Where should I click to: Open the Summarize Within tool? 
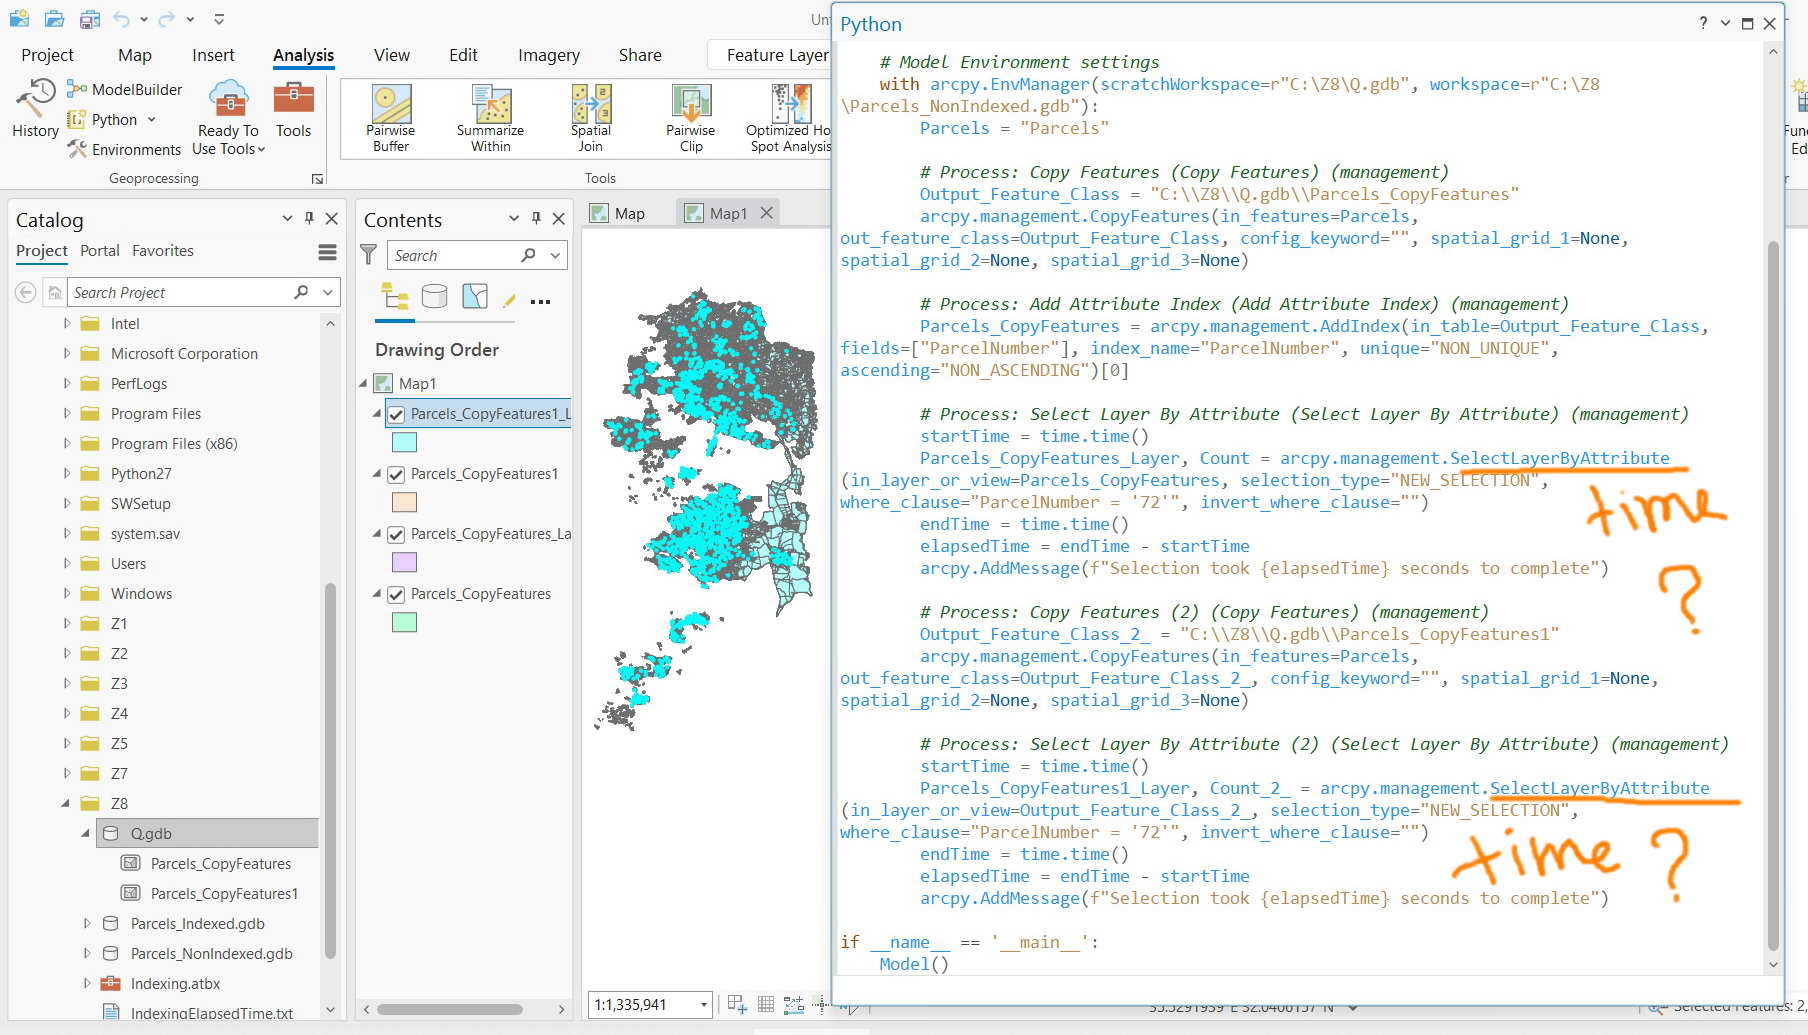[489, 115]
